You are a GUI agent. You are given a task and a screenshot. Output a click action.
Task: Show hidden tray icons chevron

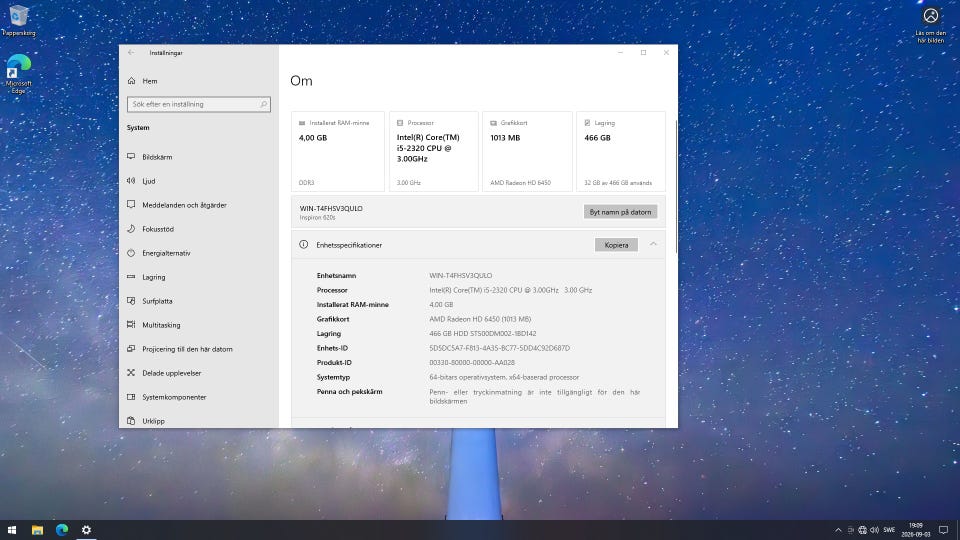tap(838, 530)
